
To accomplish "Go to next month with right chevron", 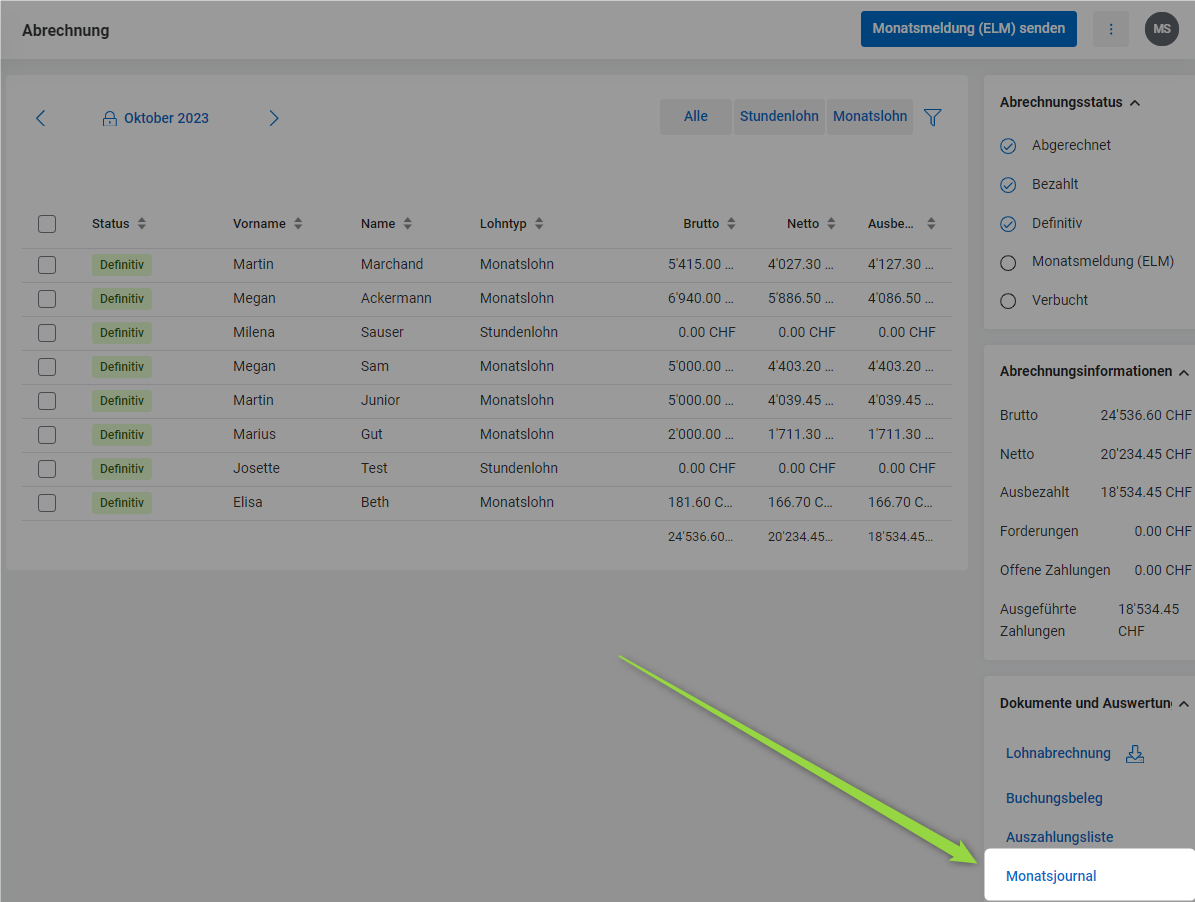I will pos(273,118).
